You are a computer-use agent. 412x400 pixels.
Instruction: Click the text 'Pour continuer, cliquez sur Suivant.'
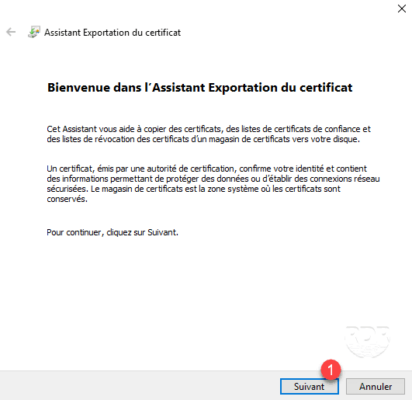pos(112,232)
